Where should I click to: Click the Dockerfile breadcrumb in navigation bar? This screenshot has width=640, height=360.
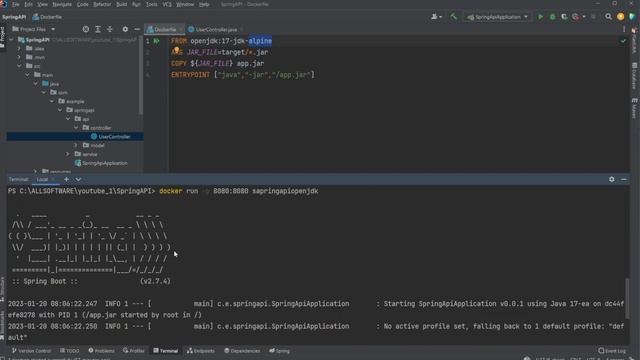[47, 17]
